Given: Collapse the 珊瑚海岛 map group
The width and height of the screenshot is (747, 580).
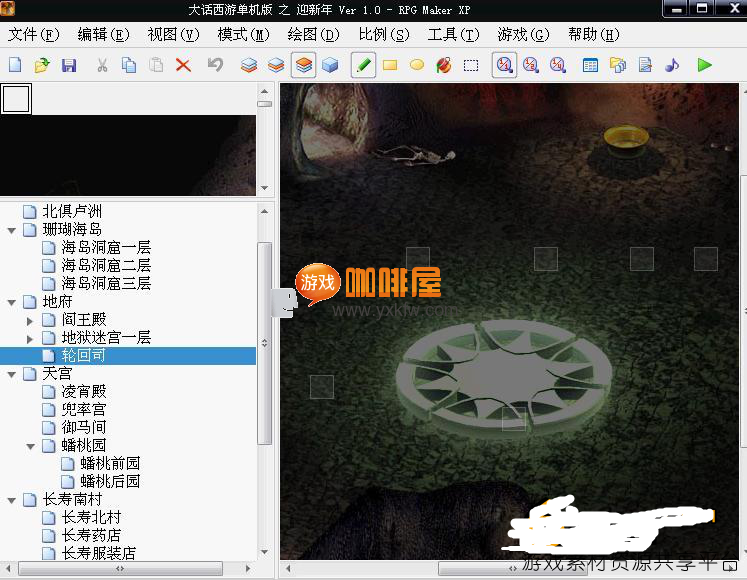Looking at the screenshot, I should tap(11, 230).
